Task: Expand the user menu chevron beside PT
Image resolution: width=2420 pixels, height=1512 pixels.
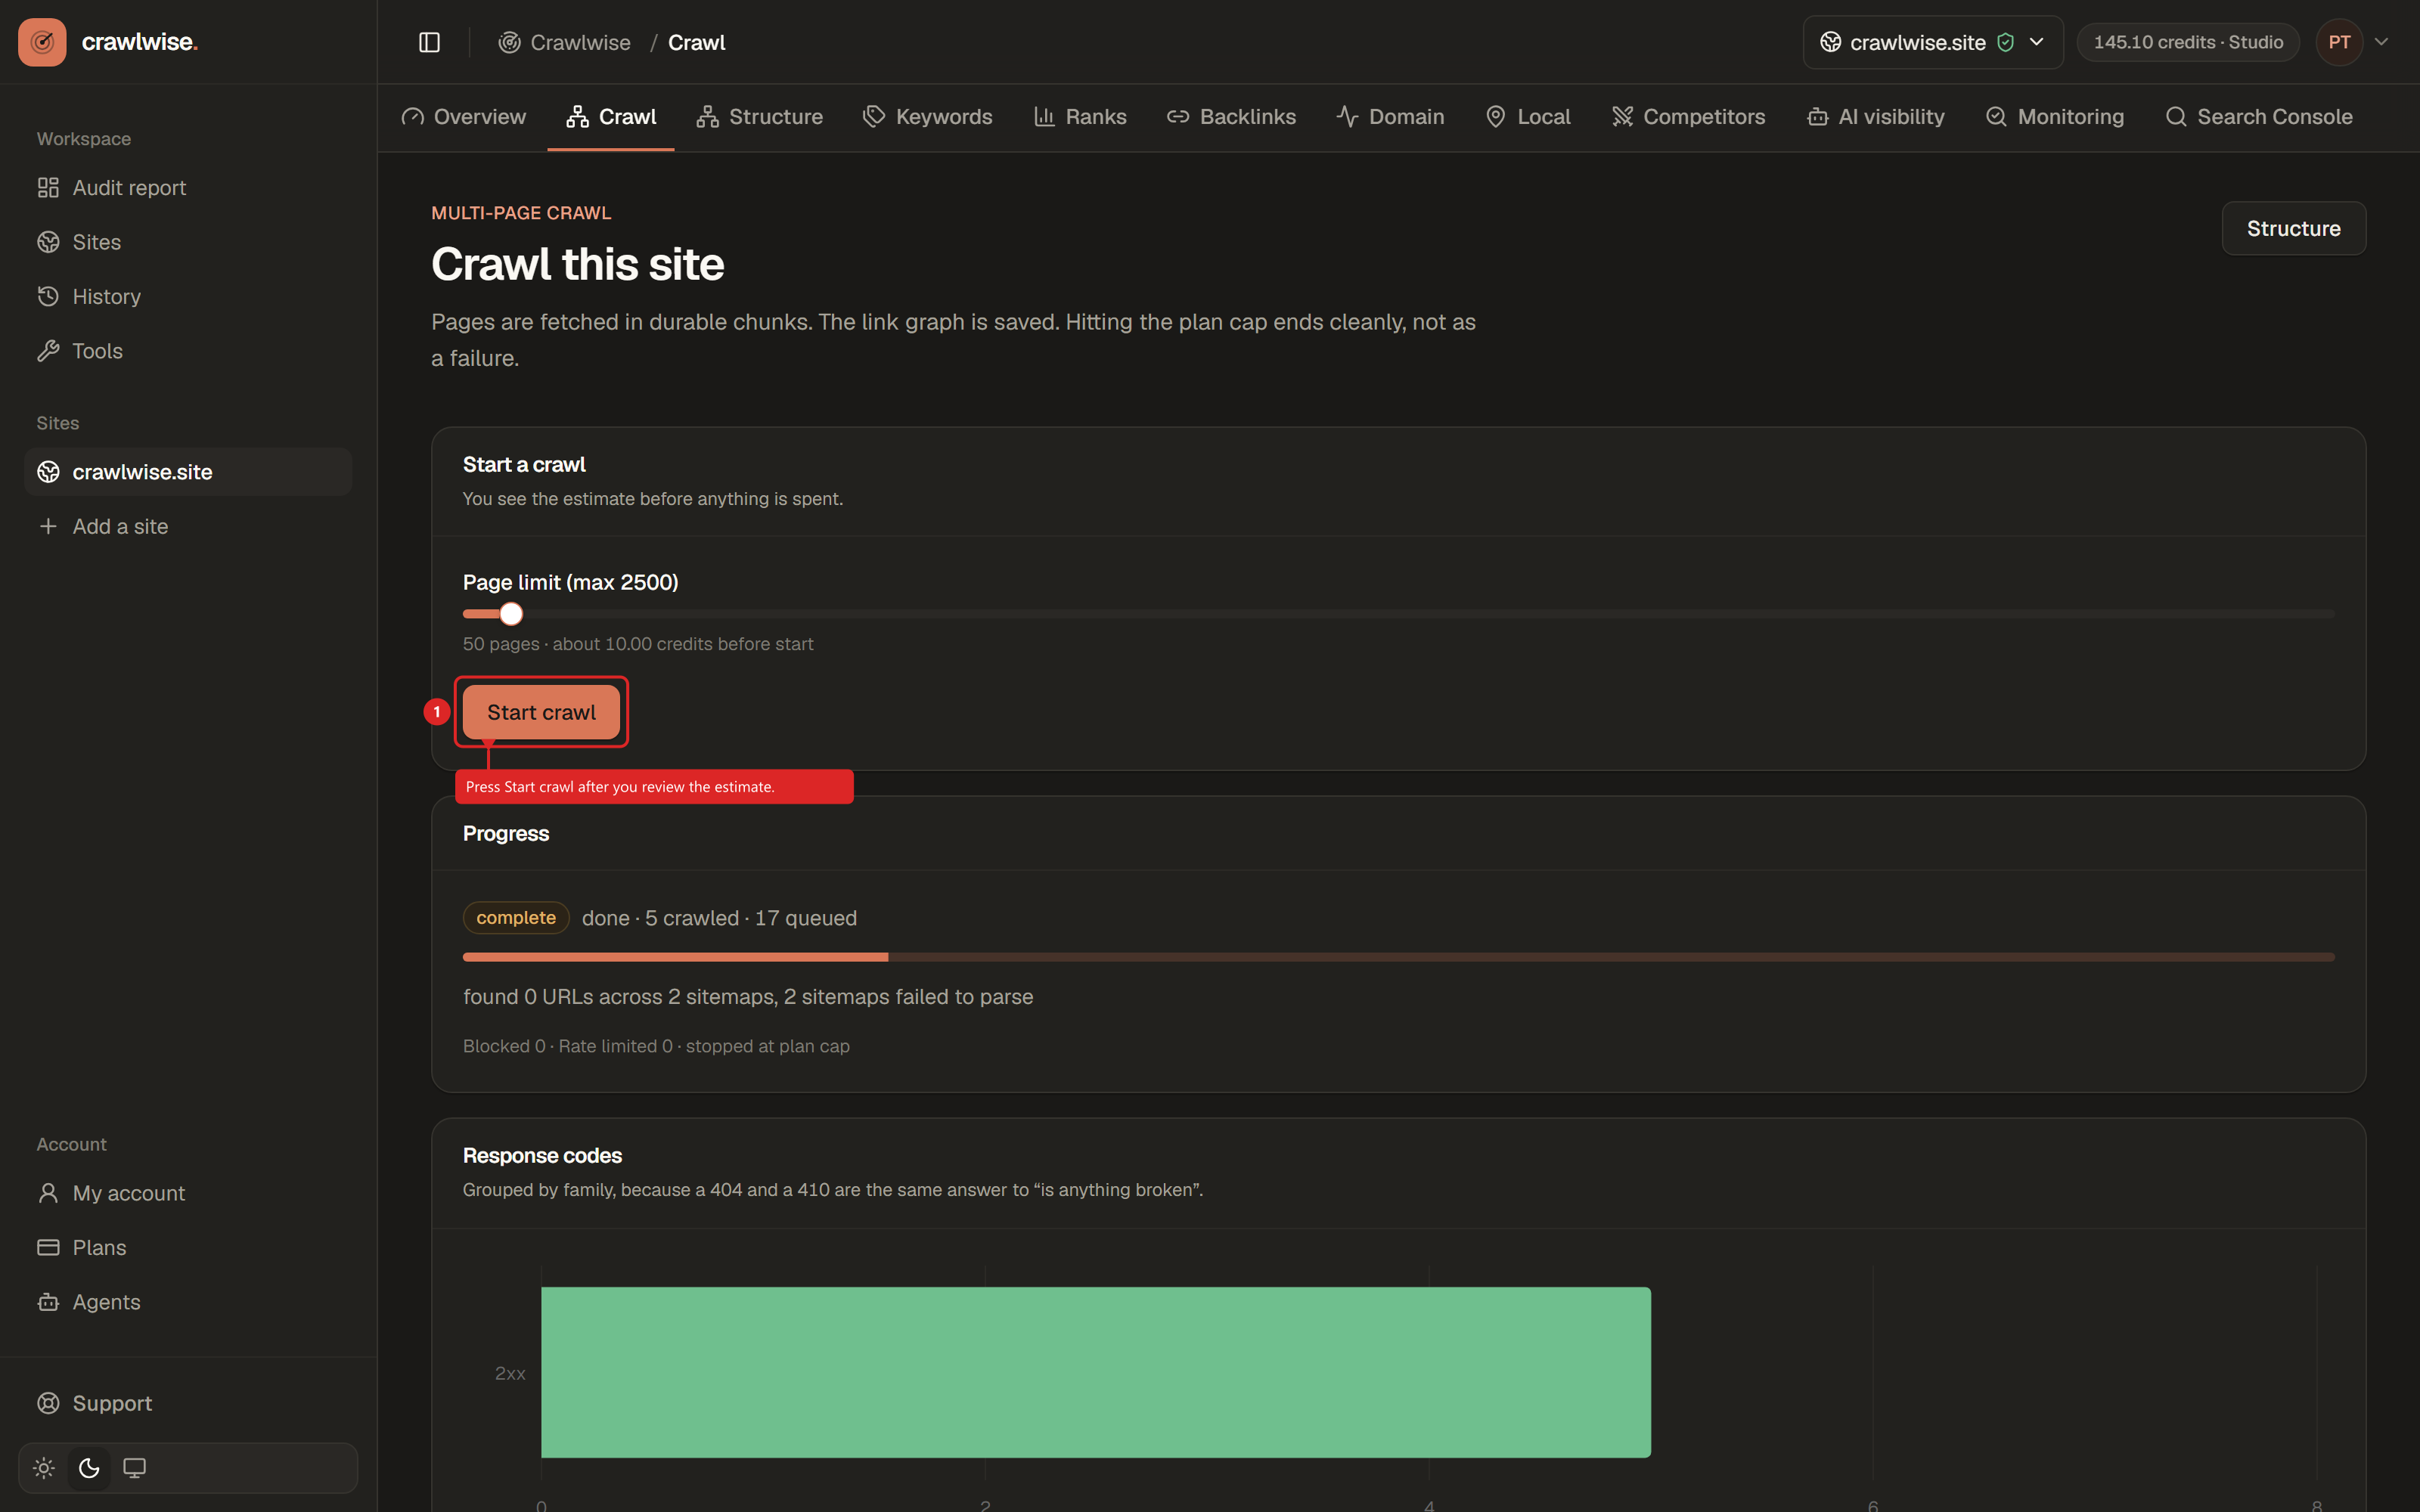Action: coord(2382,42)
